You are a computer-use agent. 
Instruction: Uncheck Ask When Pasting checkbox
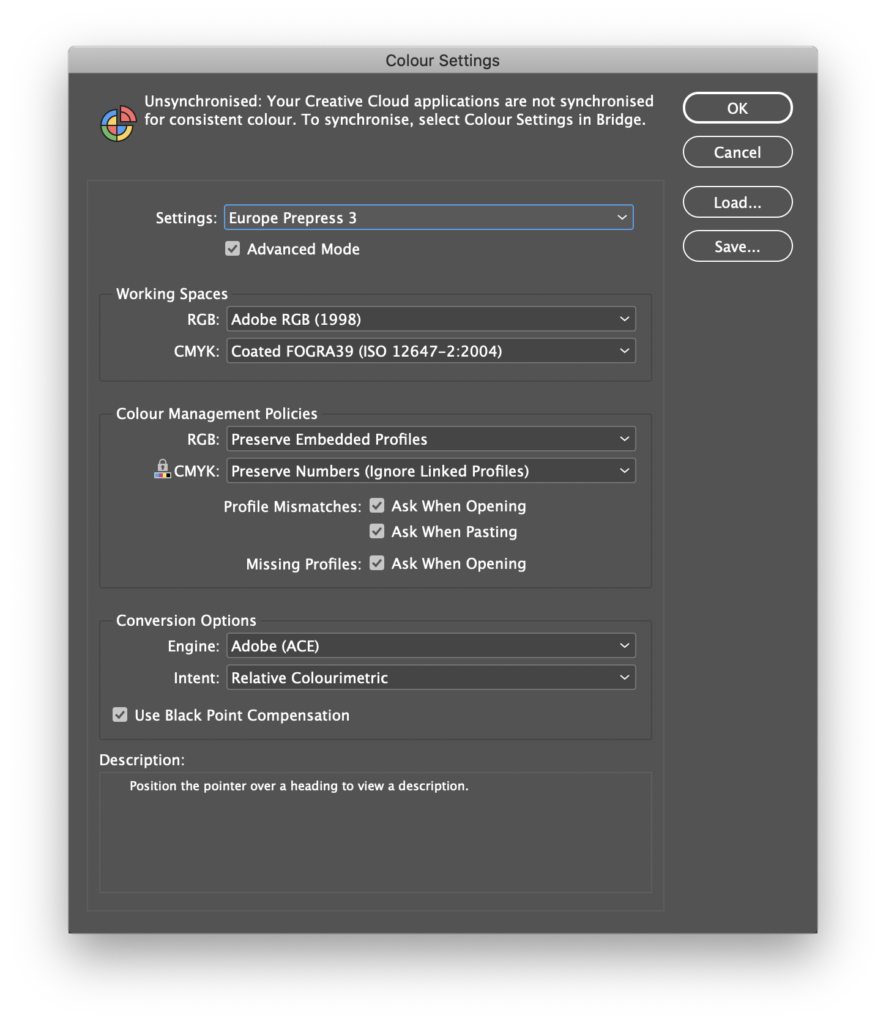[377, 531]
